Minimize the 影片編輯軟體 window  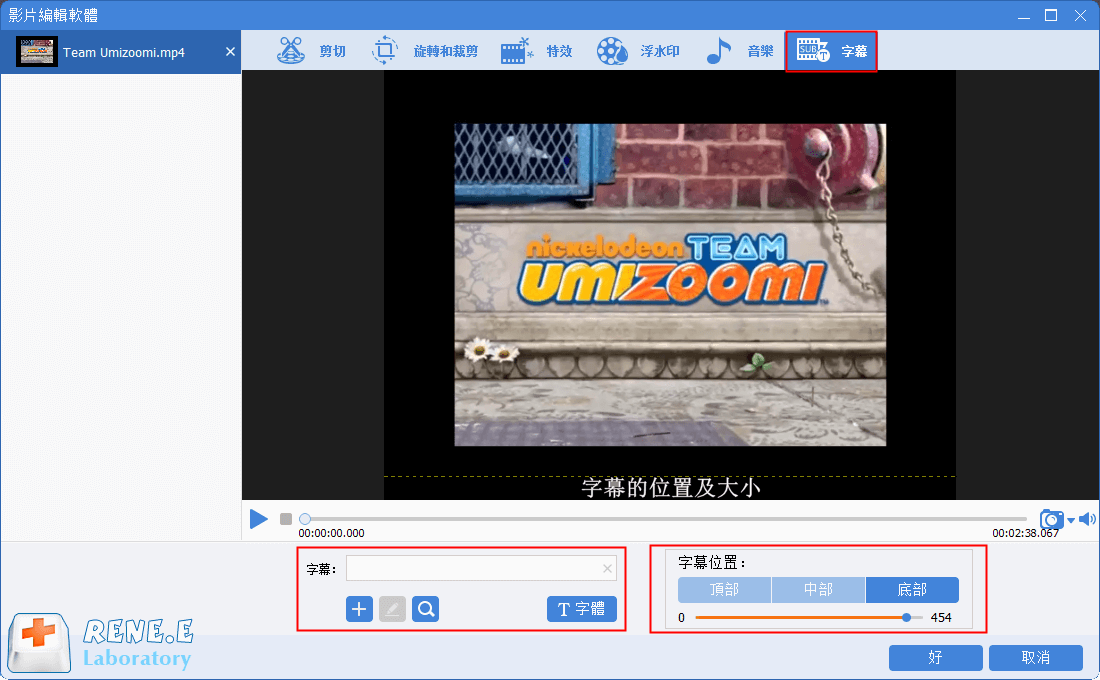pos(1024,15)
